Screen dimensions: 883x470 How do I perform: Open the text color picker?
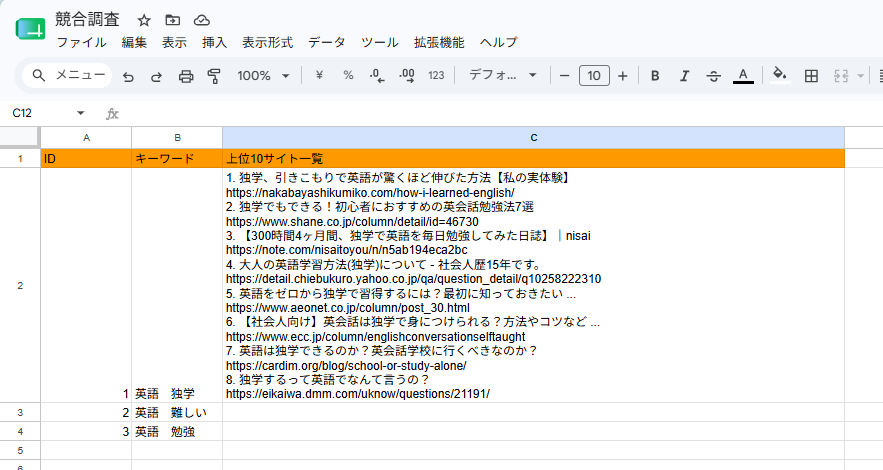[743, 75]
